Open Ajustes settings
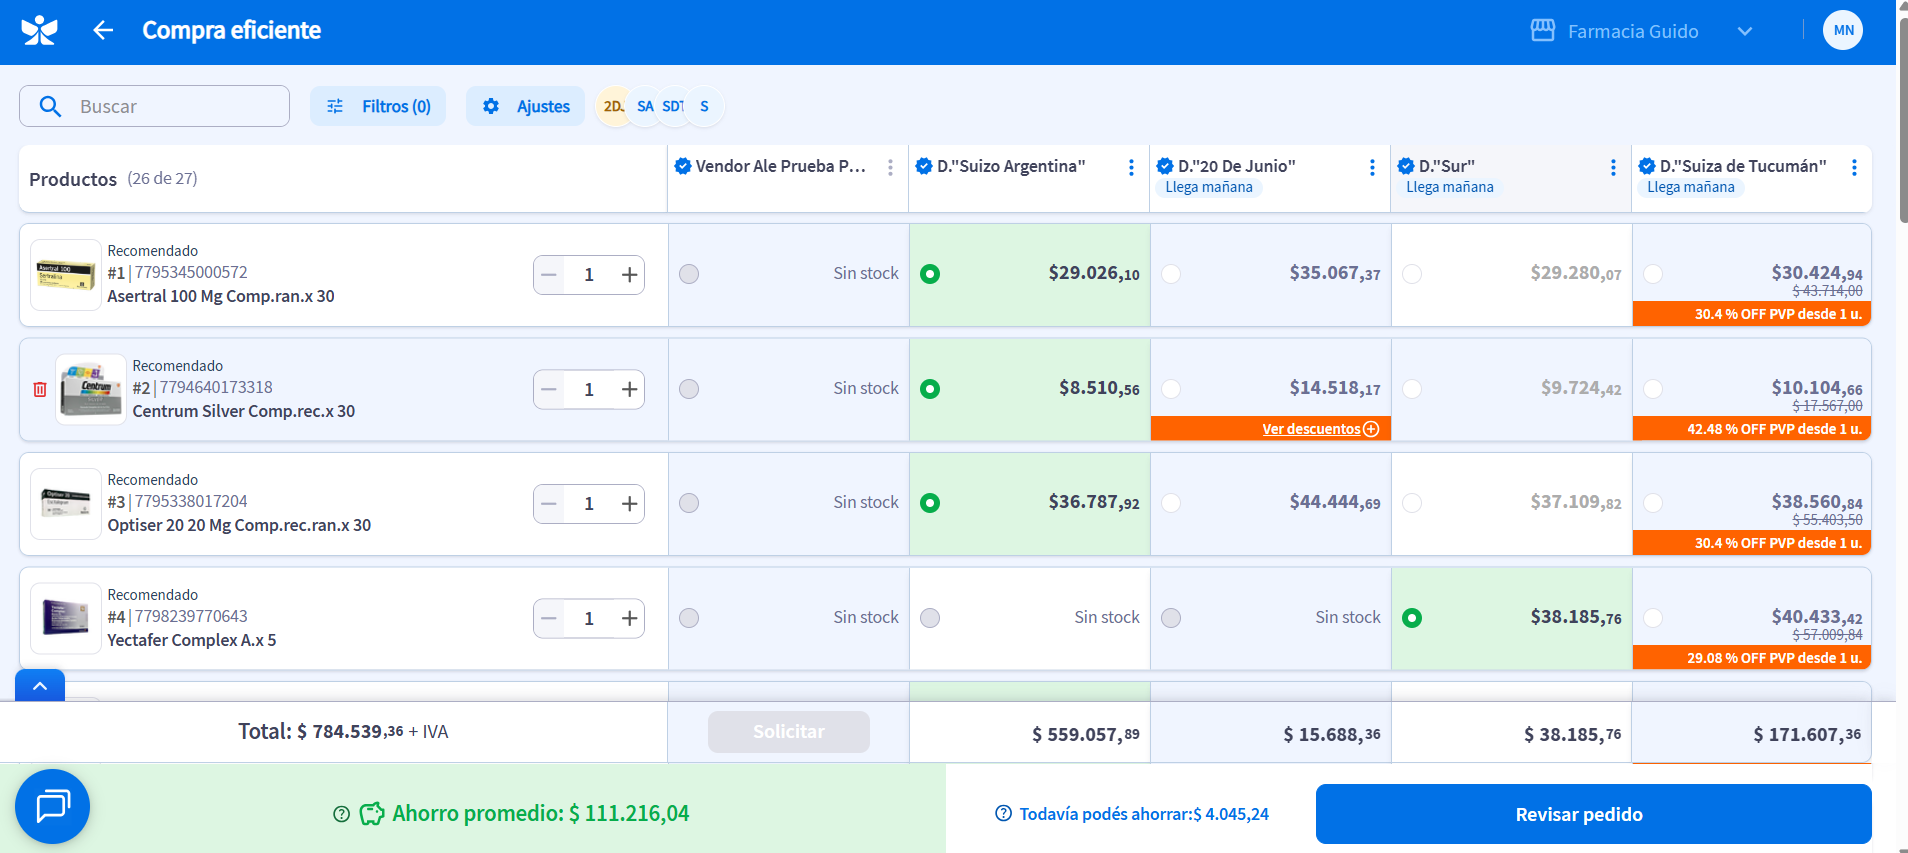This screenshot has width=1908, height=853. (526, 106)
